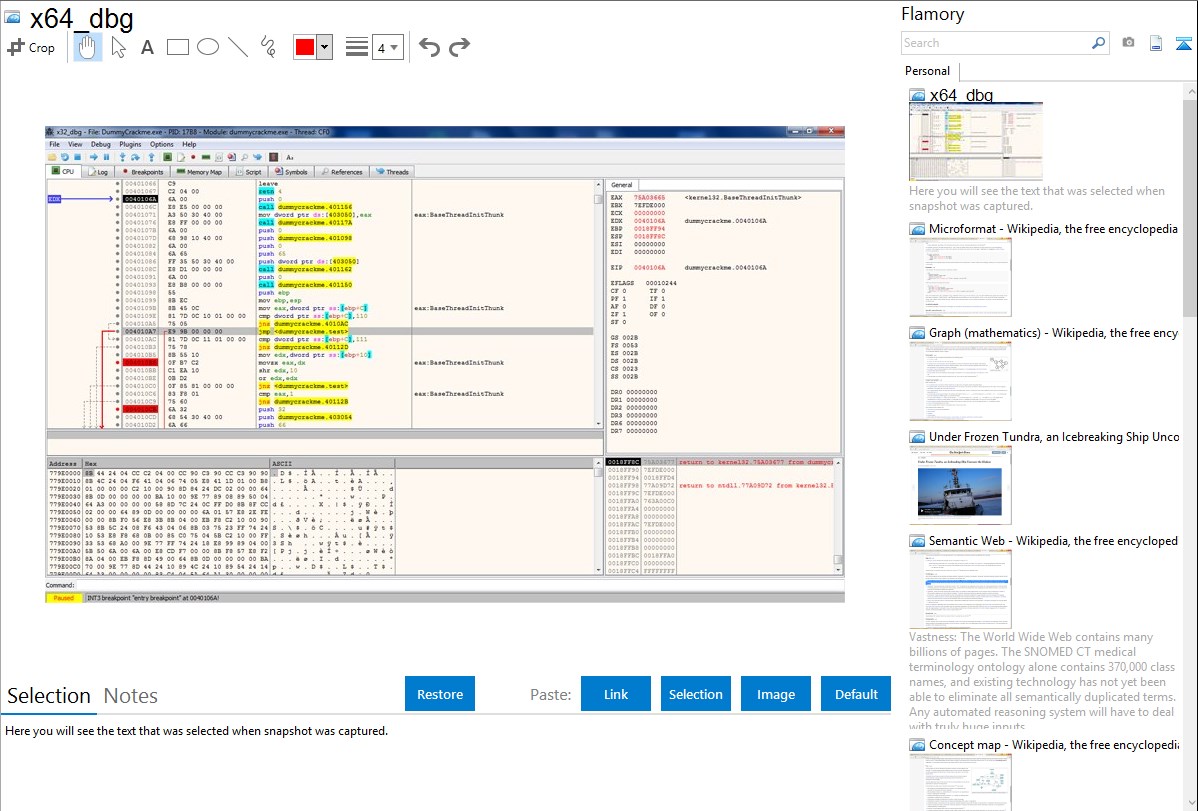Click icon beside Graph (mathematics) title

point(917,333)
